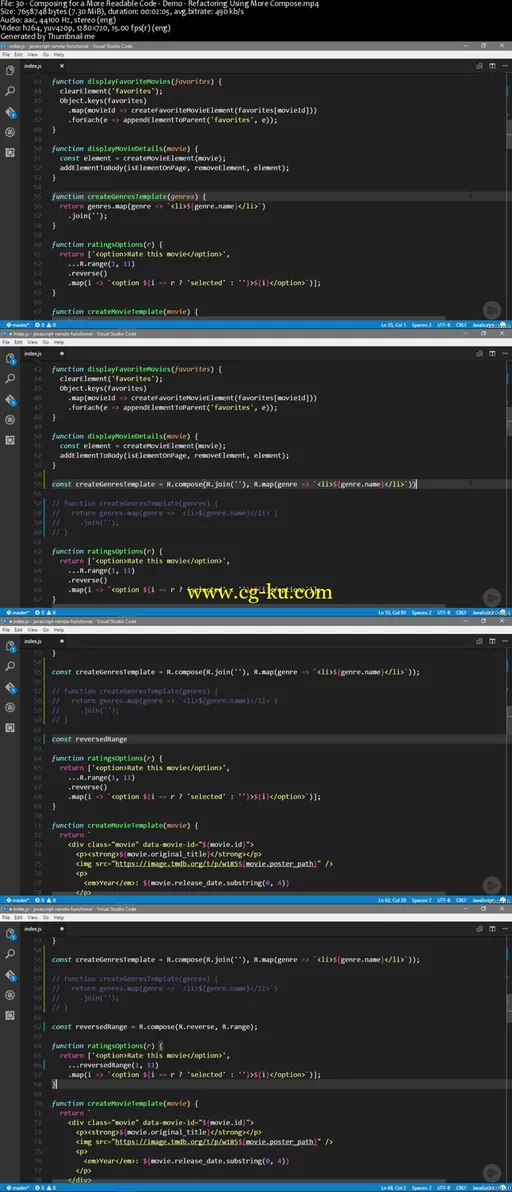
Task: Click 'clearElement('favorites');' line in second frame
Action: pyautogui.click(x=112, y=378)
